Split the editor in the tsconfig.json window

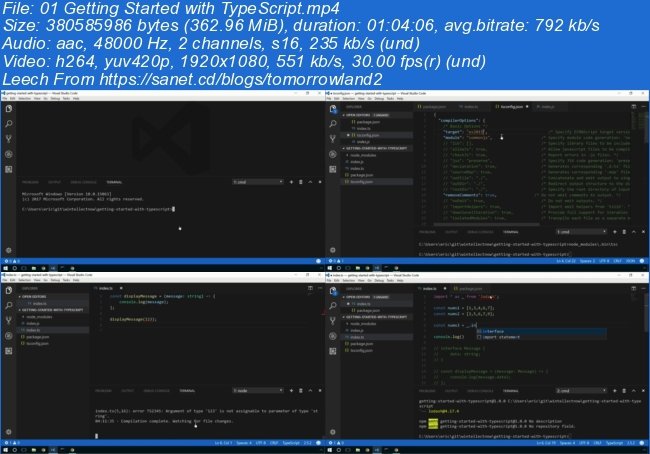[x=634, y=107]
